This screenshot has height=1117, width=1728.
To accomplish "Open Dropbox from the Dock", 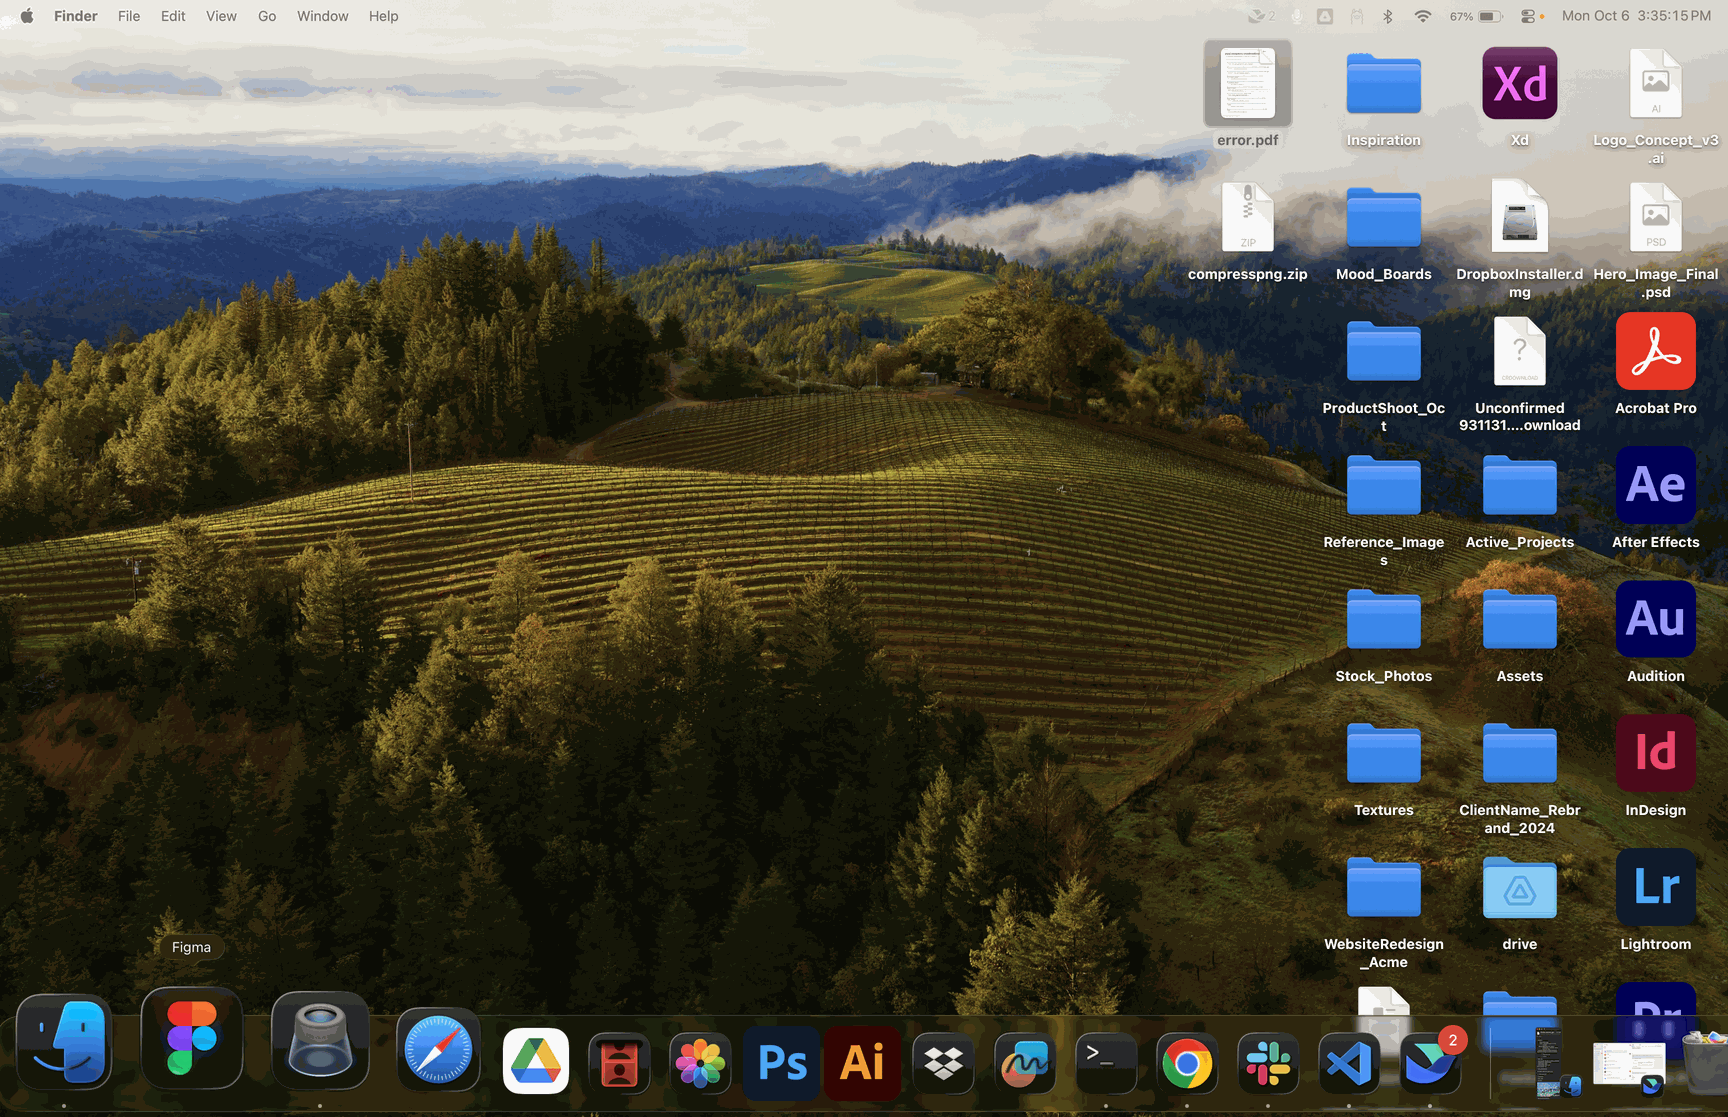I will [x=943, y=1062].
